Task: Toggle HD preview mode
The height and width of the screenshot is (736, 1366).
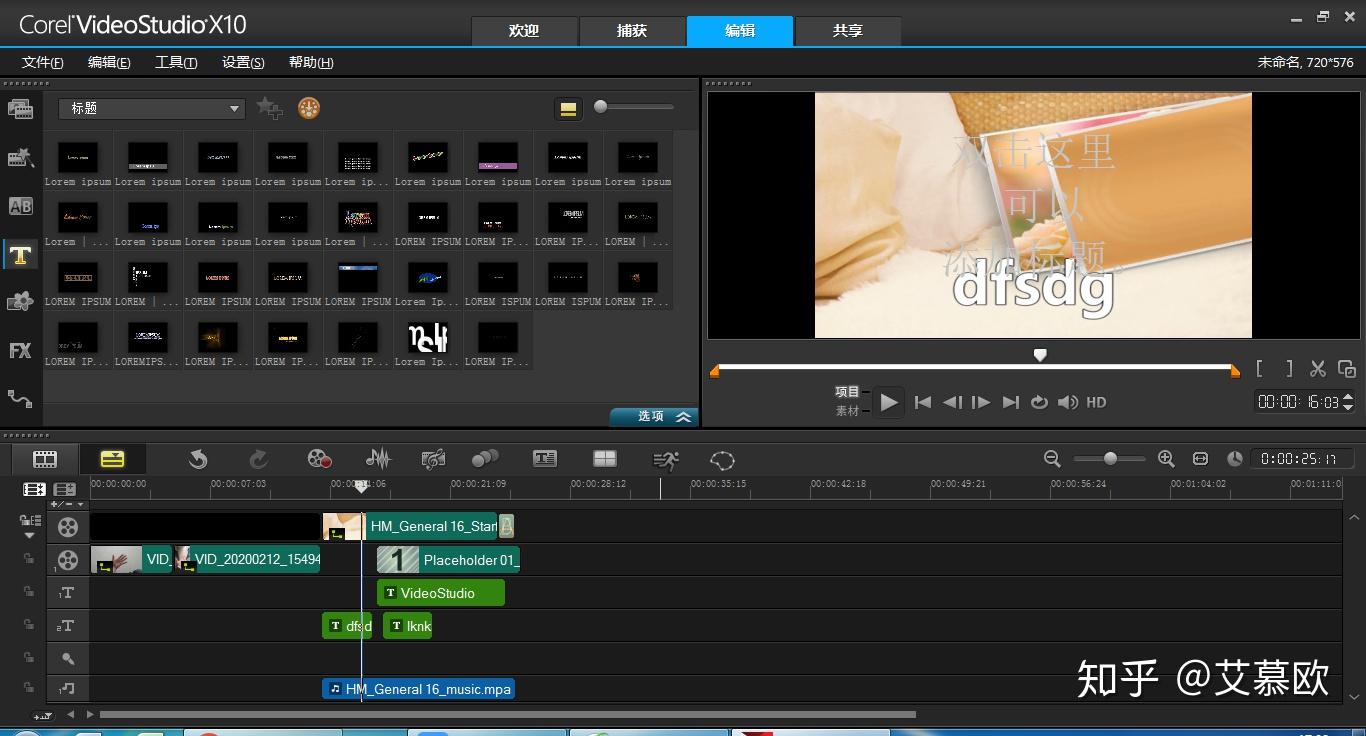Action: (x=1097, y=402)
